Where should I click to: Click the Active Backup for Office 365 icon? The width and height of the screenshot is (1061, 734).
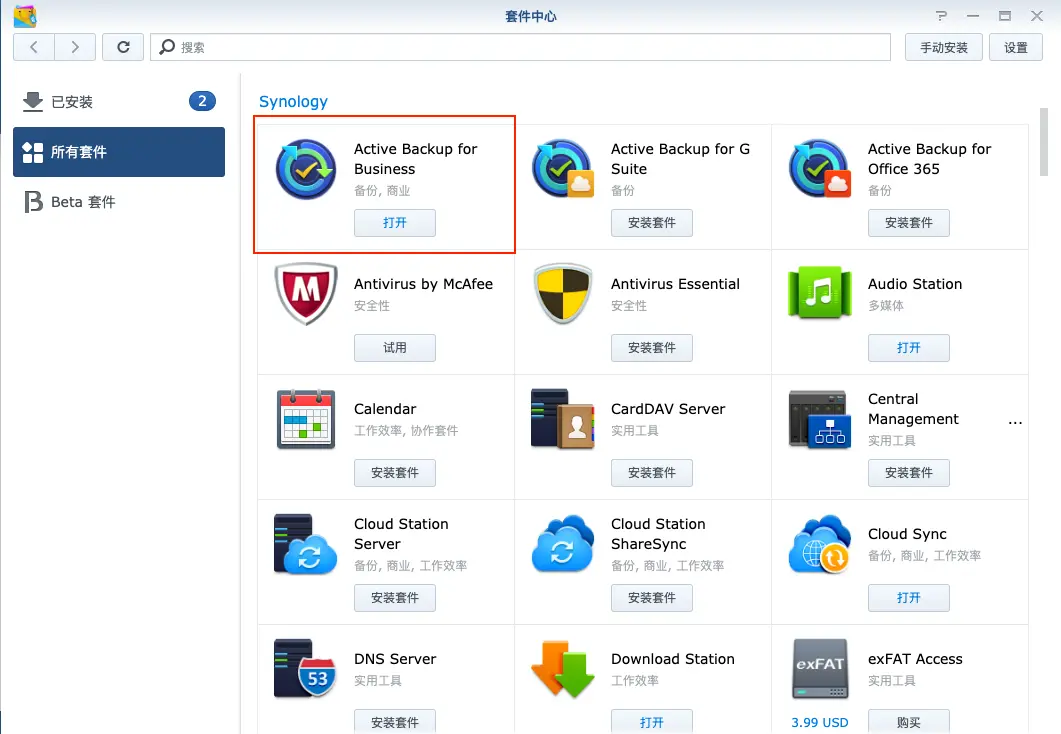[820, 169]
